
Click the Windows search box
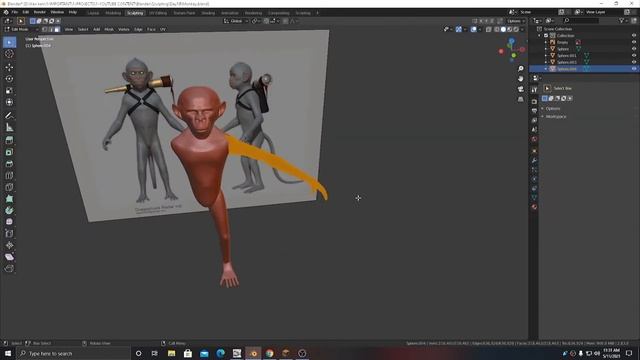(x=73, y=353)
